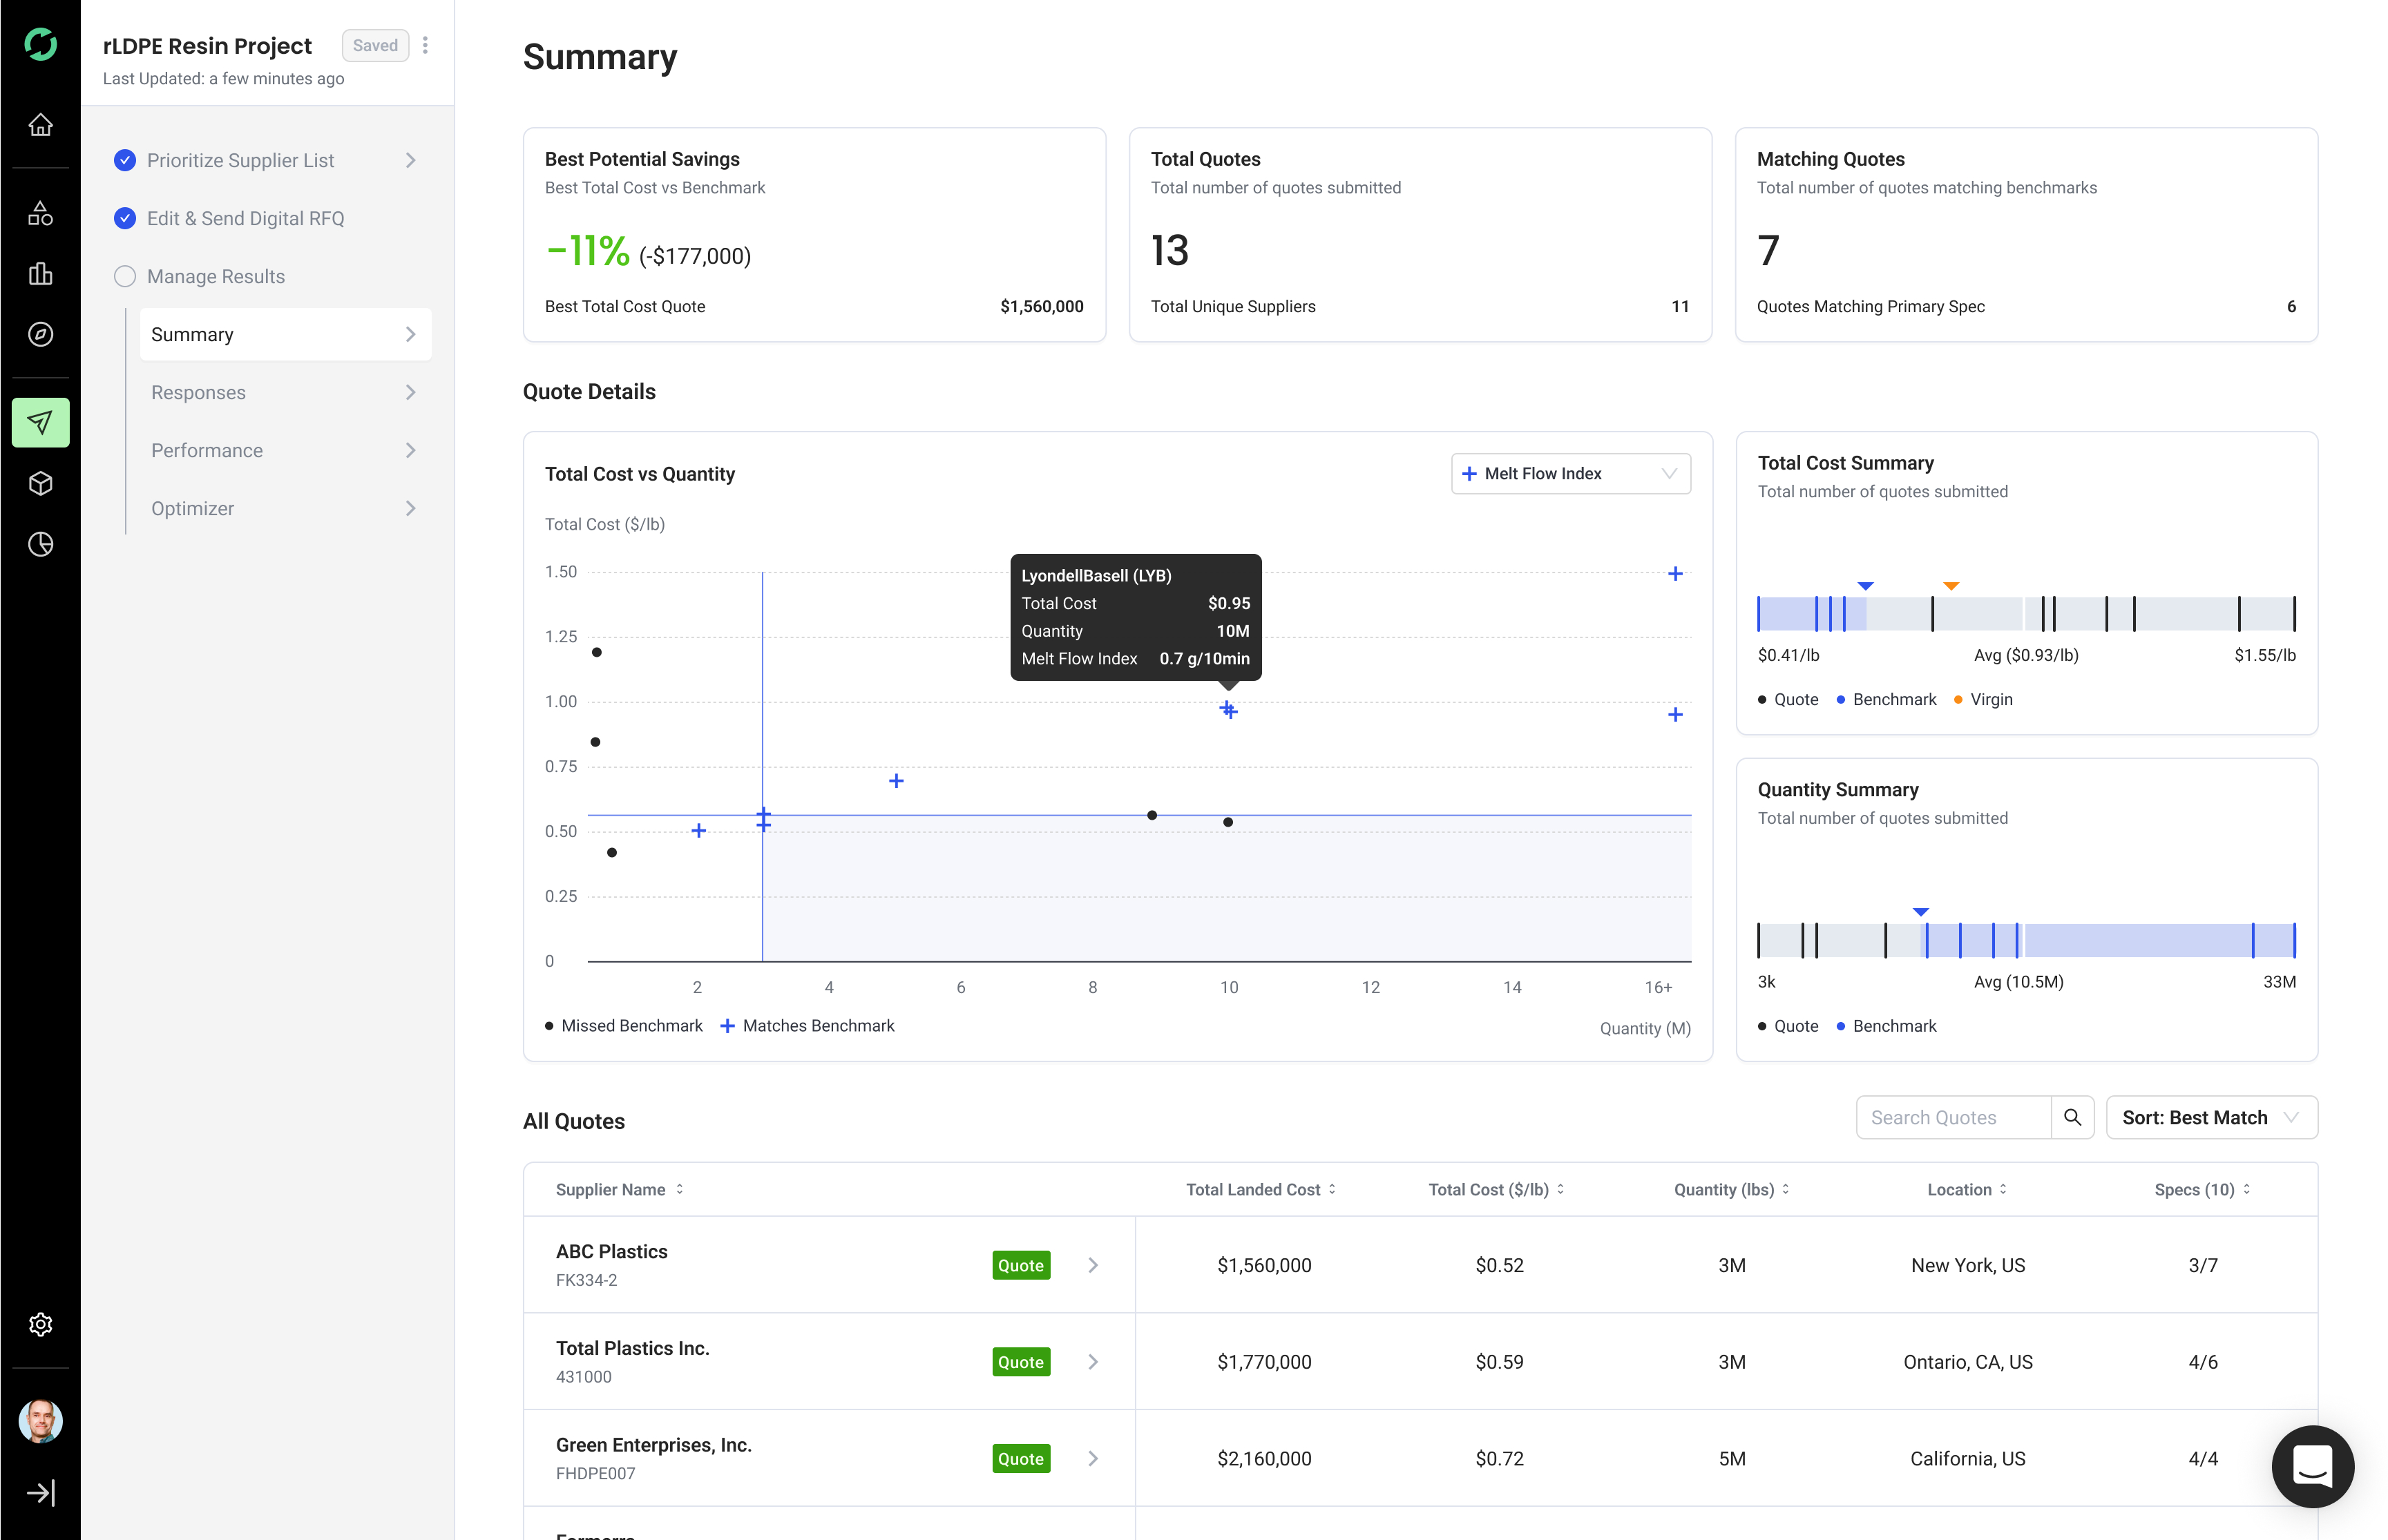
Task: Open project options three-dot menu
Action: (425, 45)
